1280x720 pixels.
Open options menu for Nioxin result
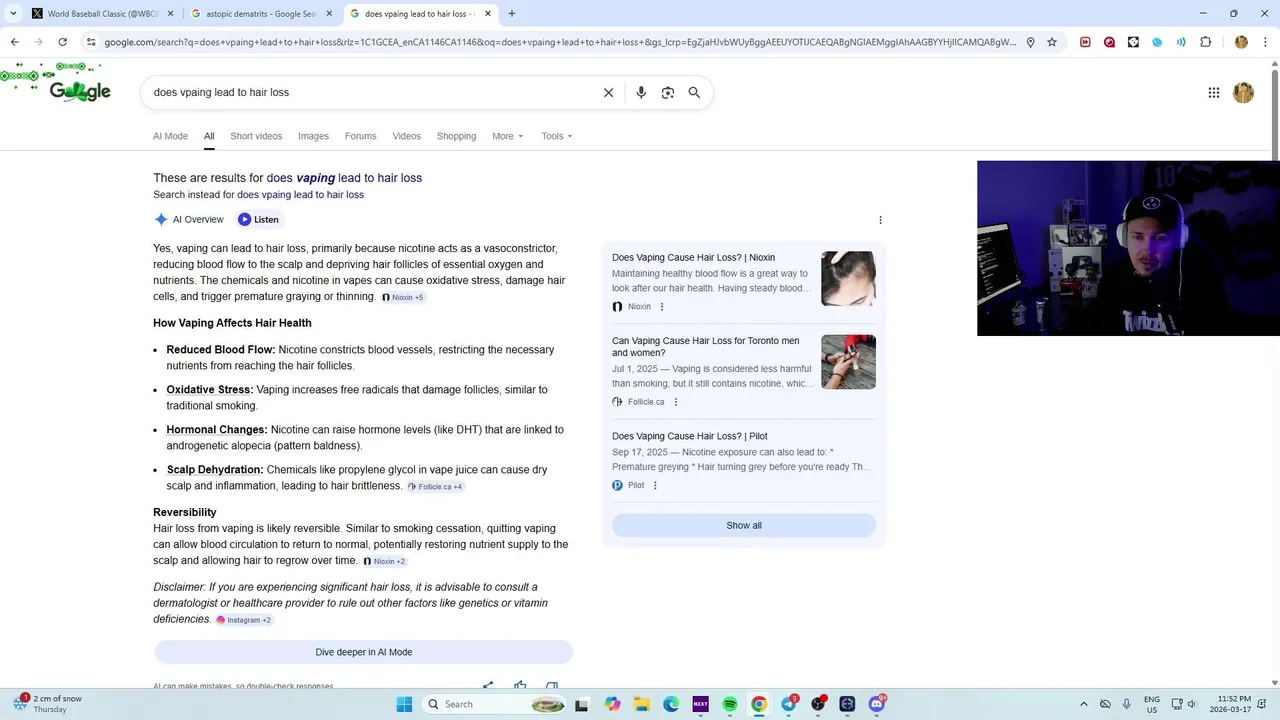point(661,307)
